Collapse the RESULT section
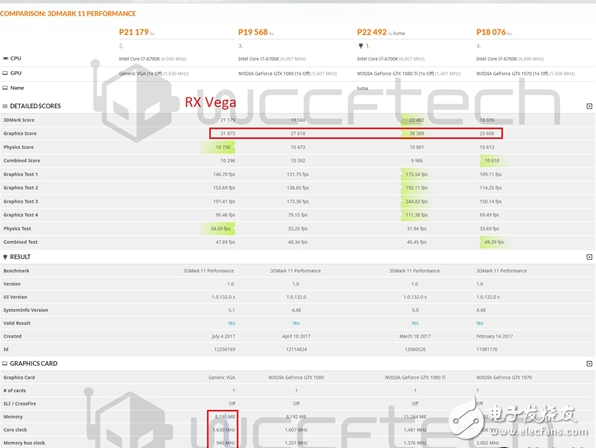This screenshot has height=448, width=596. pyautogui.click(x=589, y=257)
